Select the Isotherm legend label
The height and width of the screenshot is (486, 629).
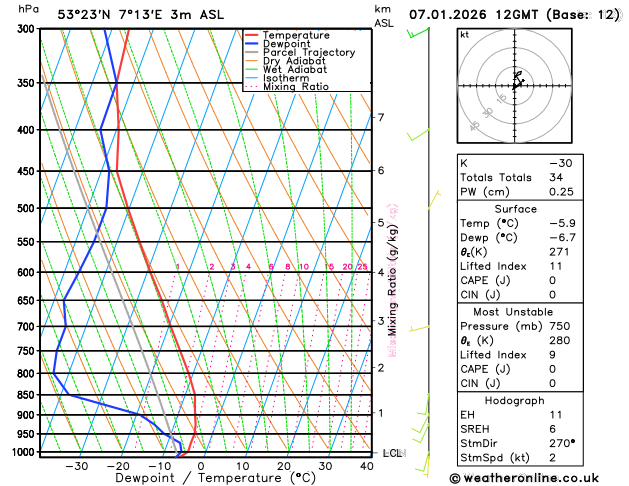(x=286, y=78)
